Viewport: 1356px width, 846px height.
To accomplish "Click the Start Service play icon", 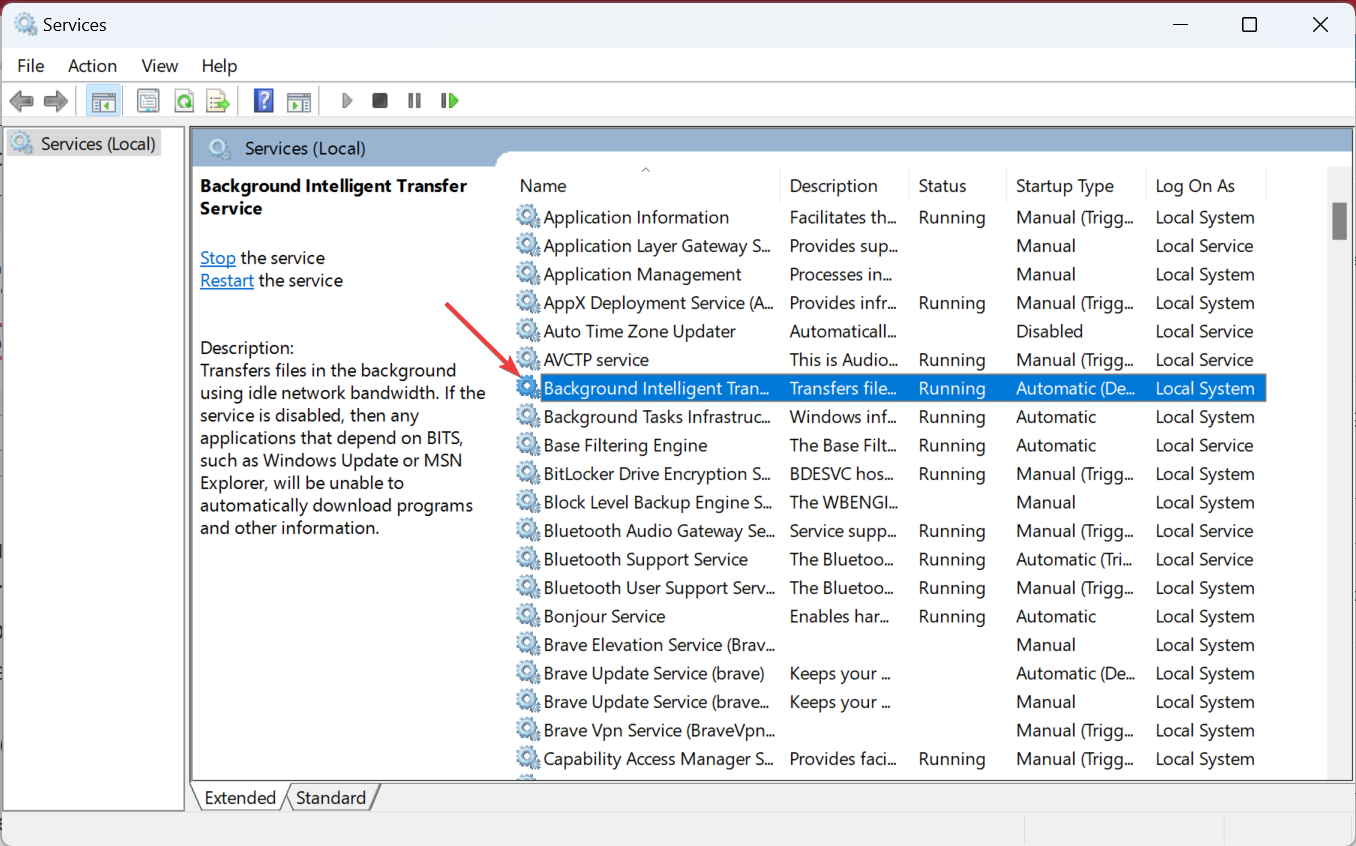I will click(347, 101).
